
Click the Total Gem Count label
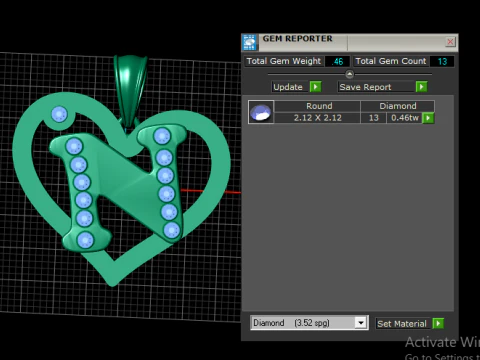pyautogui.click(x=391, y=61)
